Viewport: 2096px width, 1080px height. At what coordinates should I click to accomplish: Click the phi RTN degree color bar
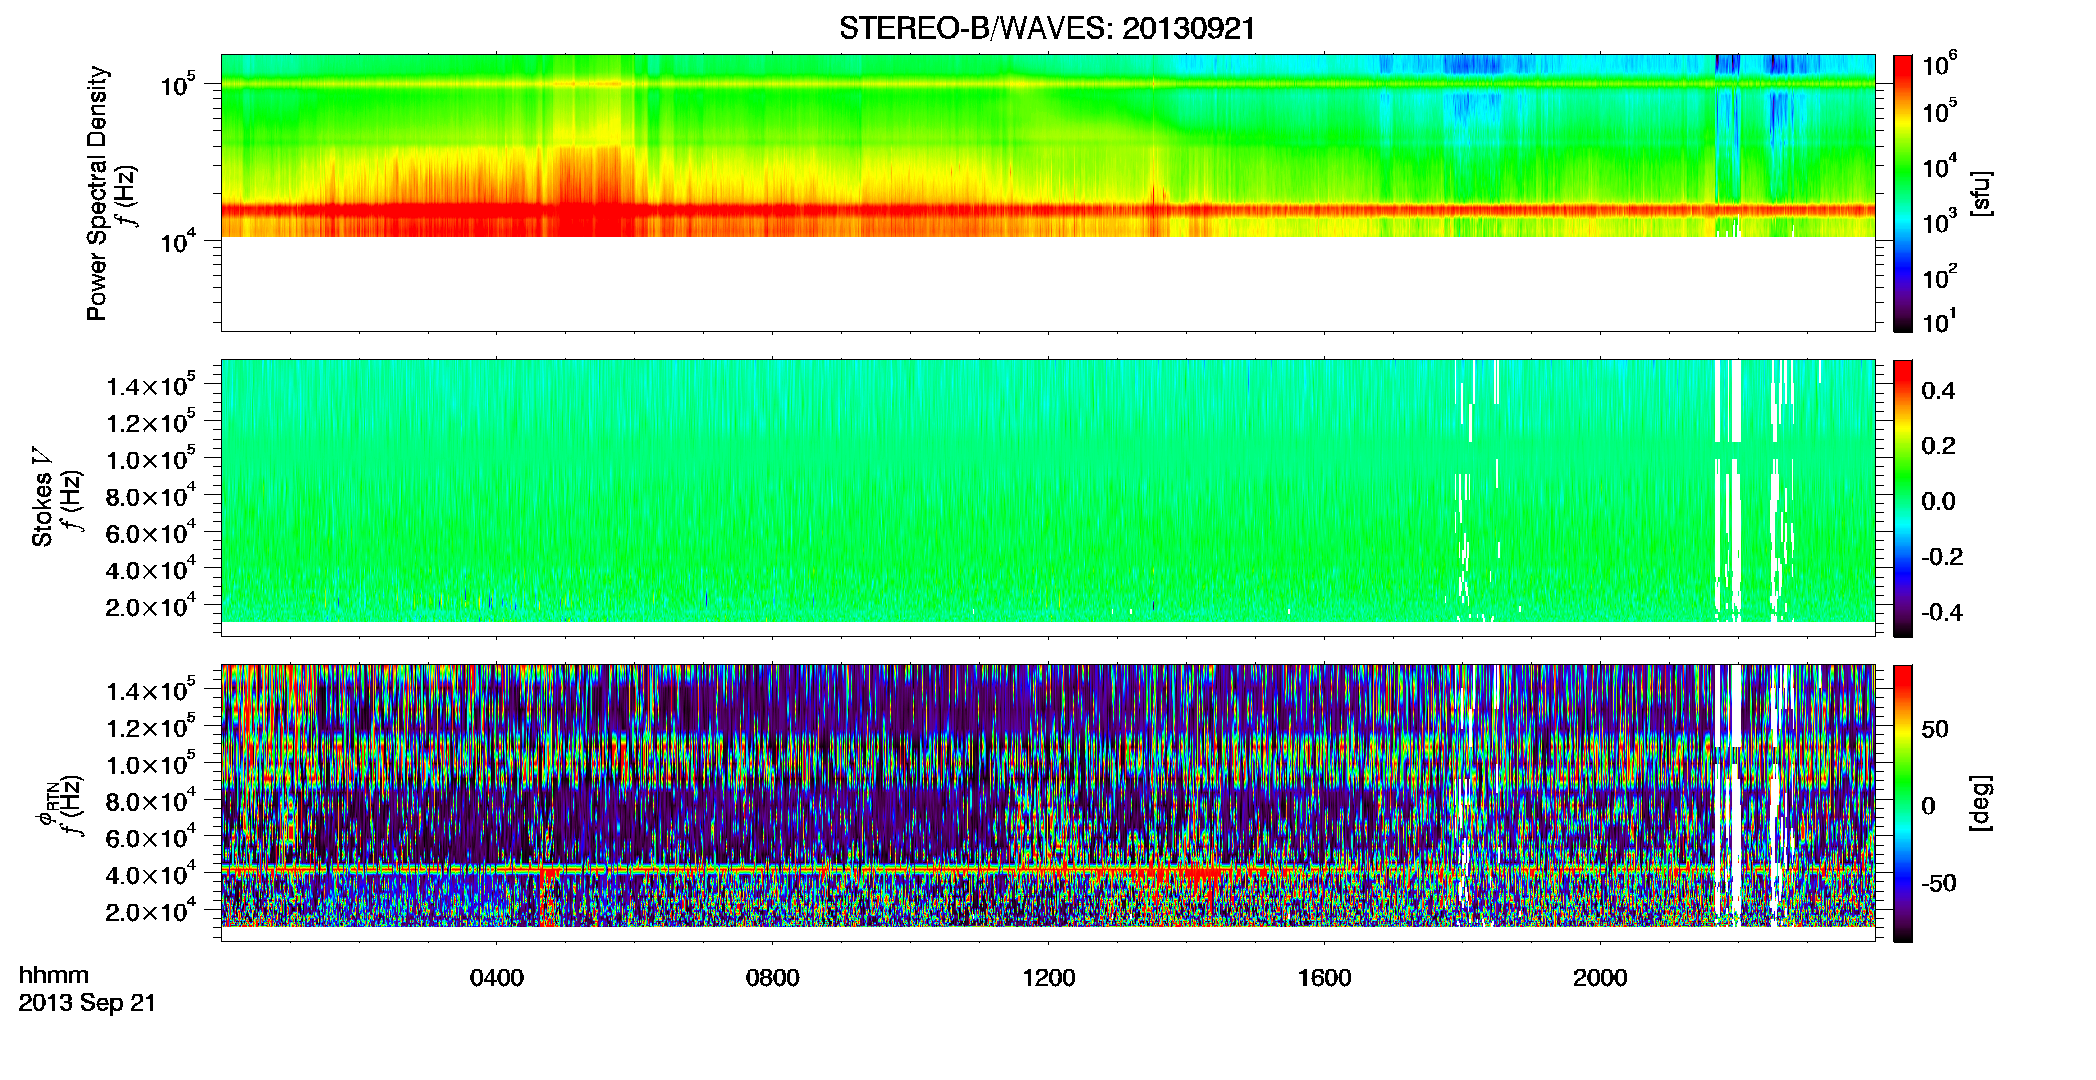[1903, 803]
